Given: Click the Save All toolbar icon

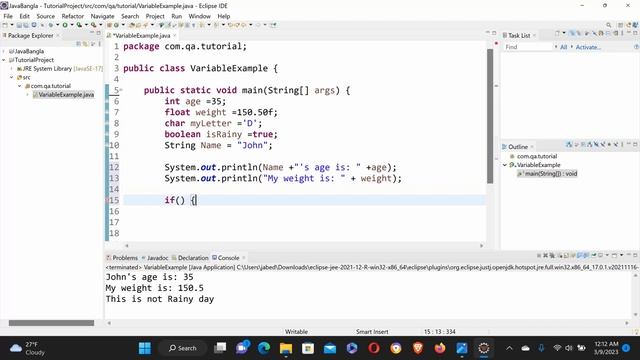Looking at the screenshot, I should click(26, 25).
